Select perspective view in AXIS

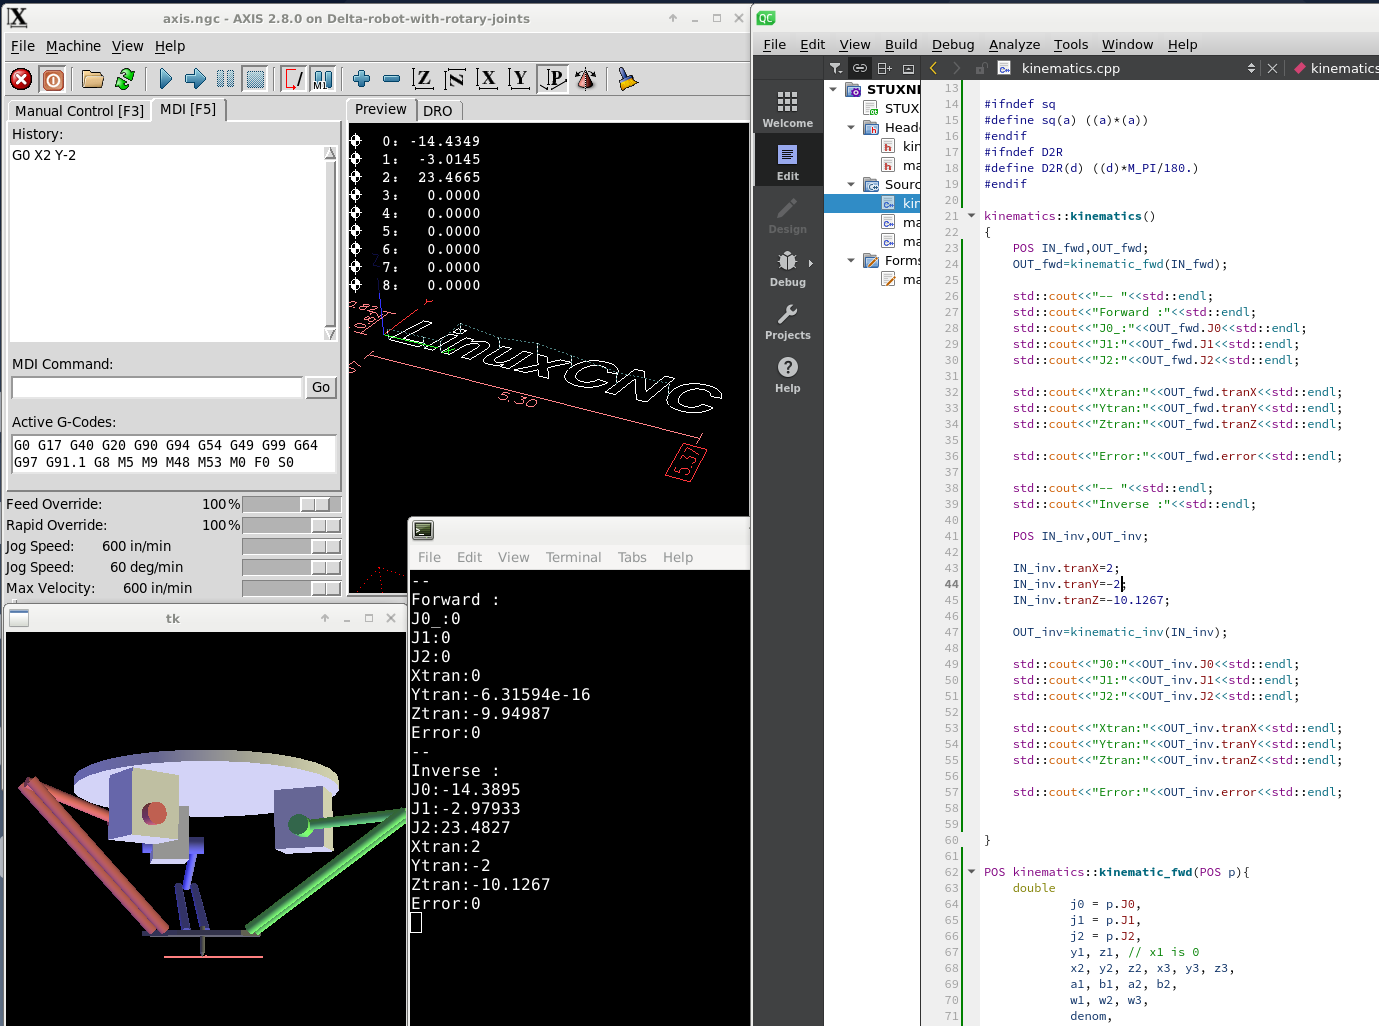pos(552,79)
